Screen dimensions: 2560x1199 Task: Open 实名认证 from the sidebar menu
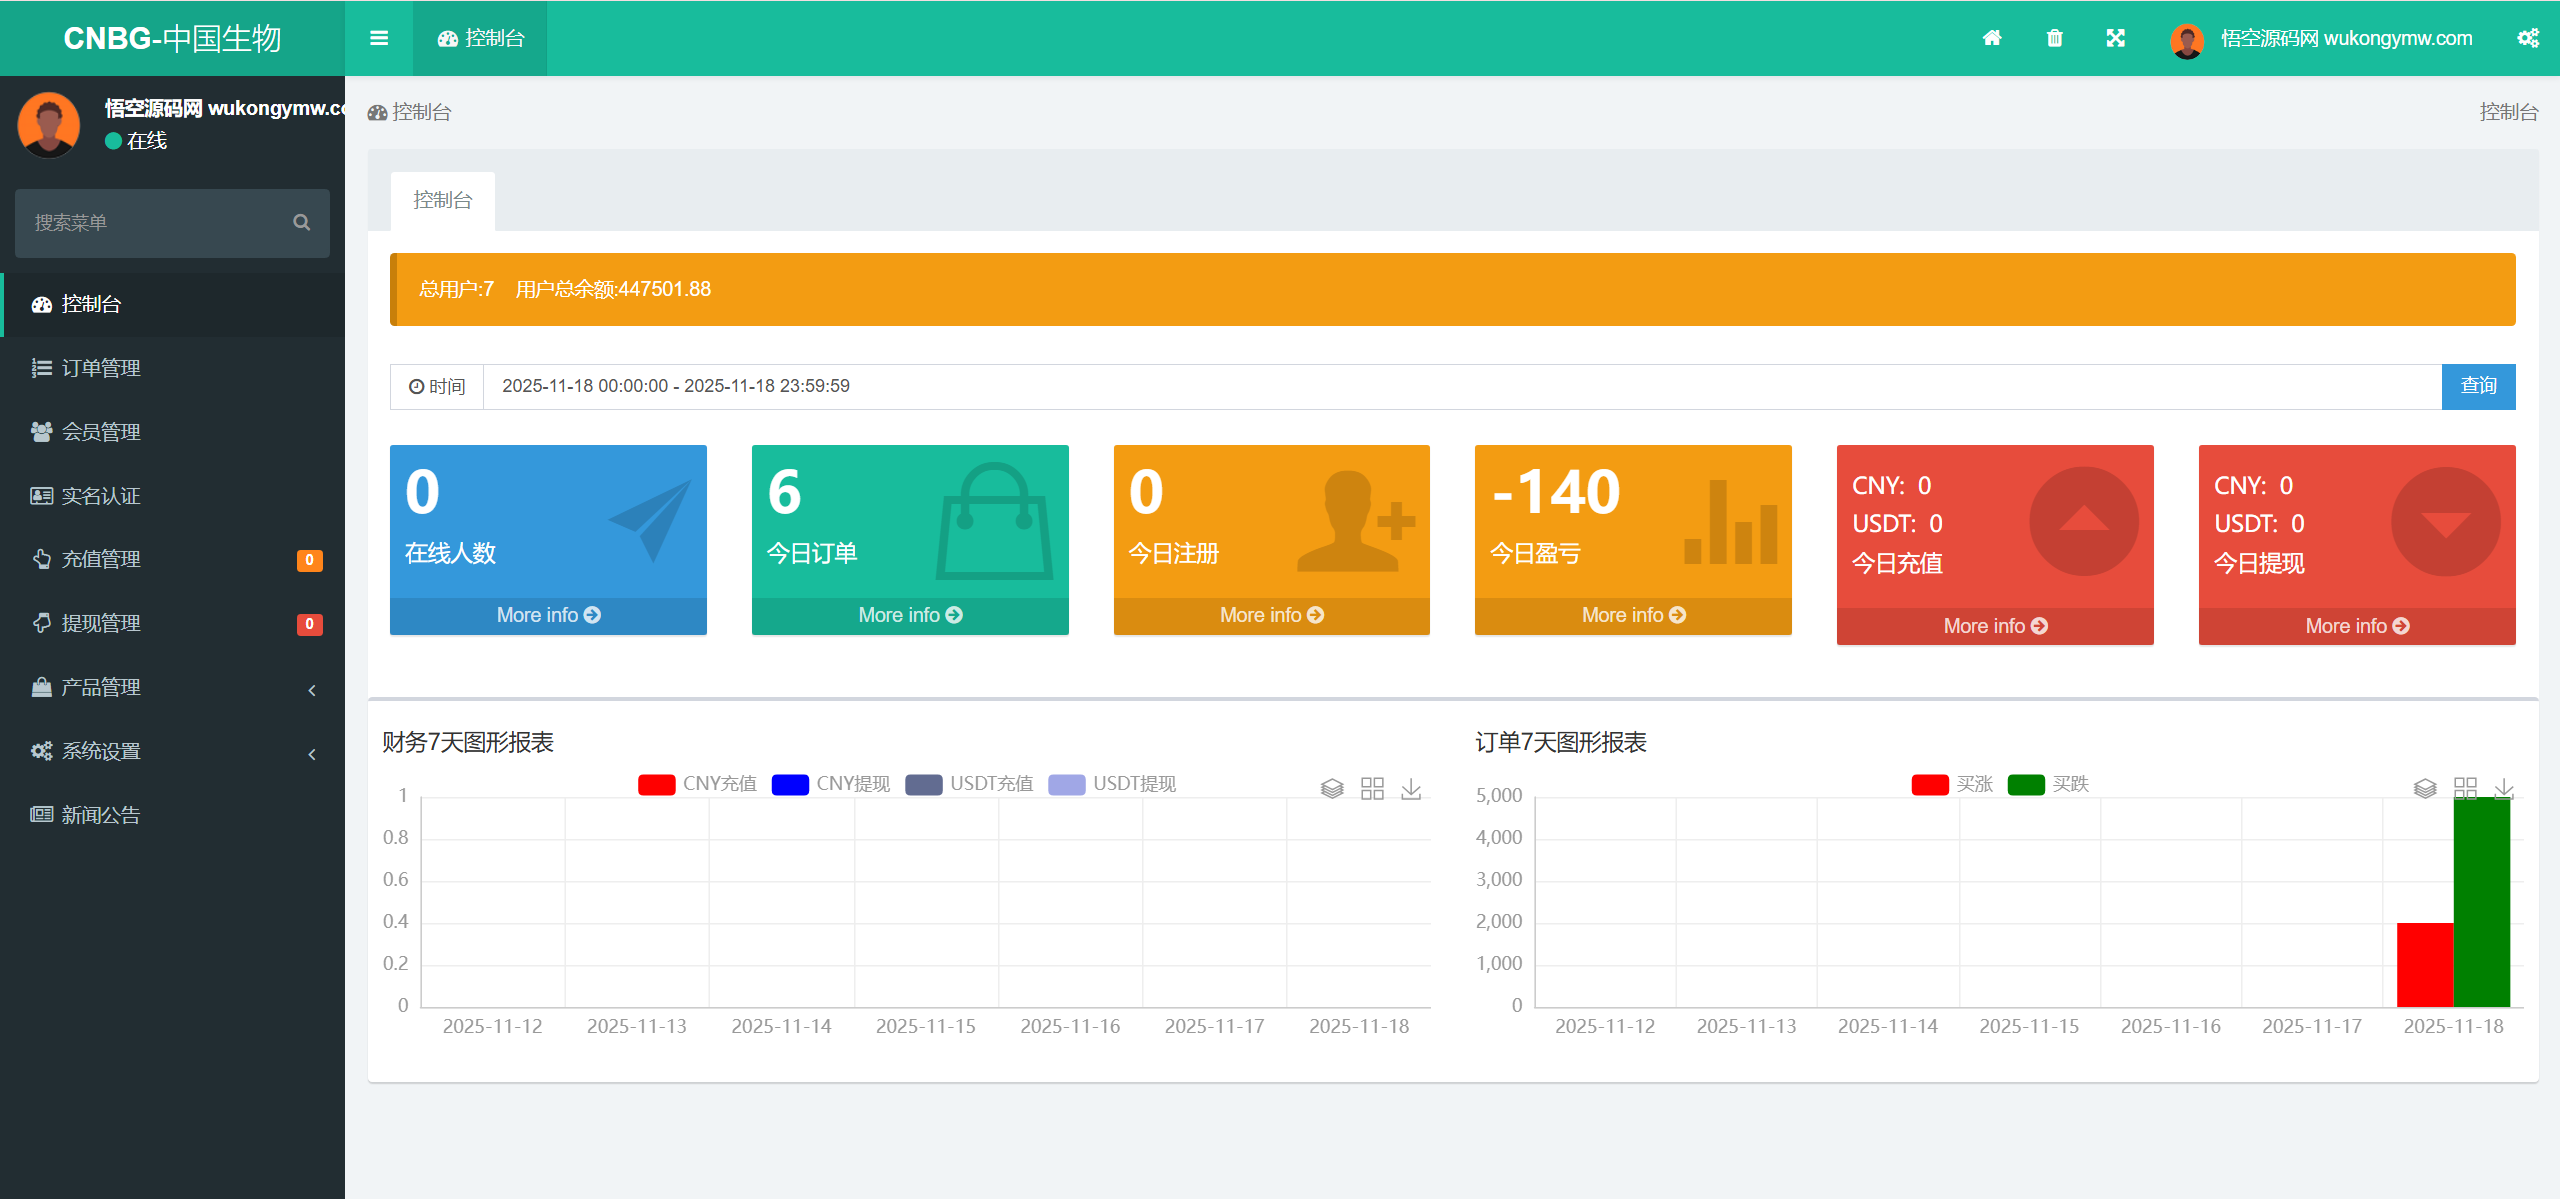pos(100,495)
